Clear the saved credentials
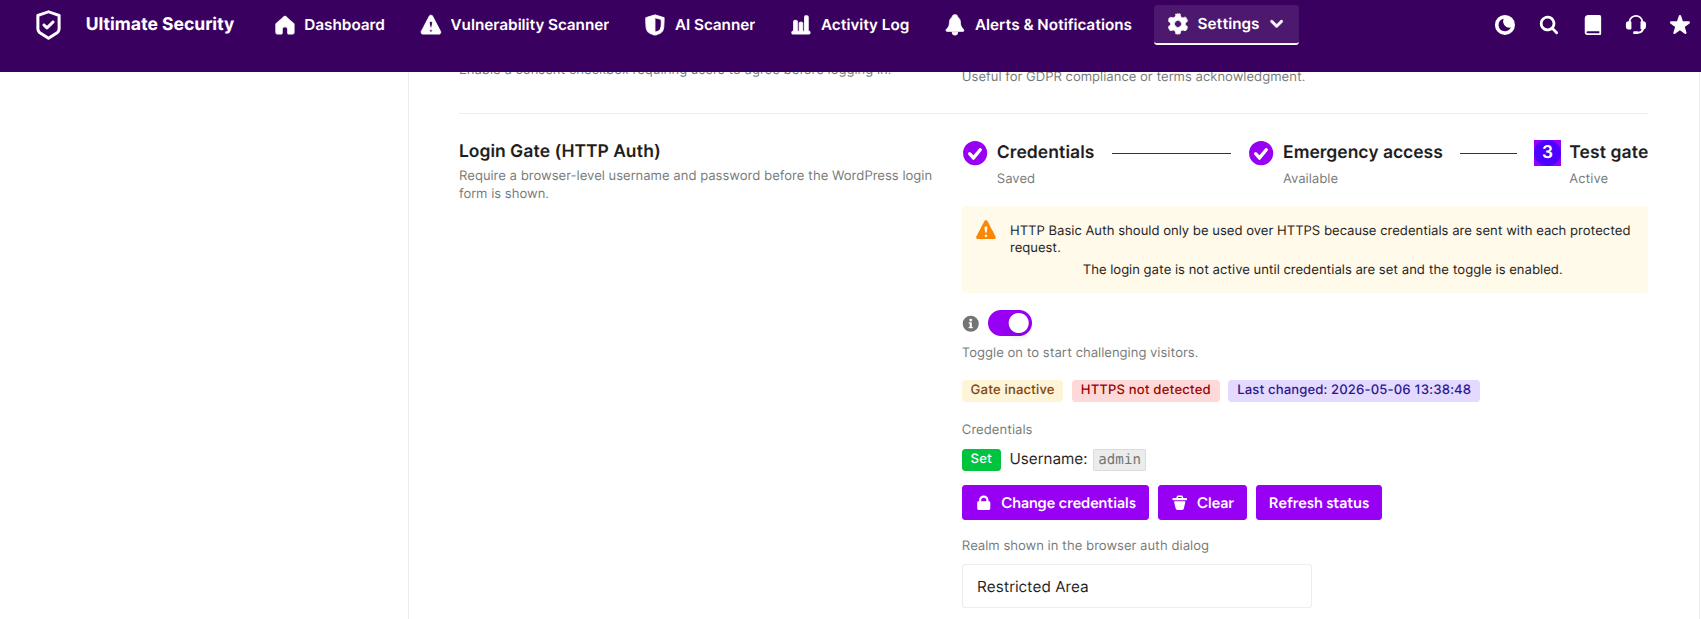The width and height of the screenshot is (1701, 619). (x=1202, y=503)
